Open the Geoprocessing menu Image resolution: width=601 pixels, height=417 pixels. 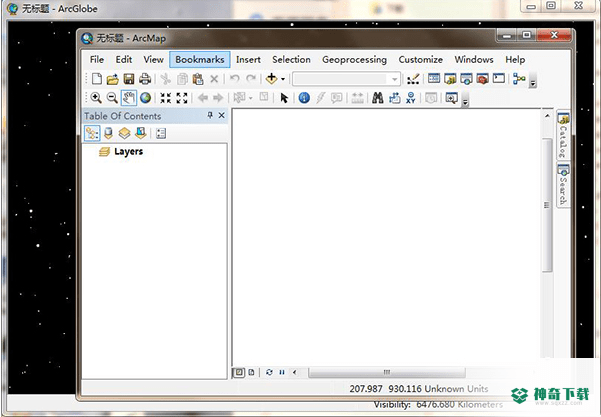[x=354, y=59]
